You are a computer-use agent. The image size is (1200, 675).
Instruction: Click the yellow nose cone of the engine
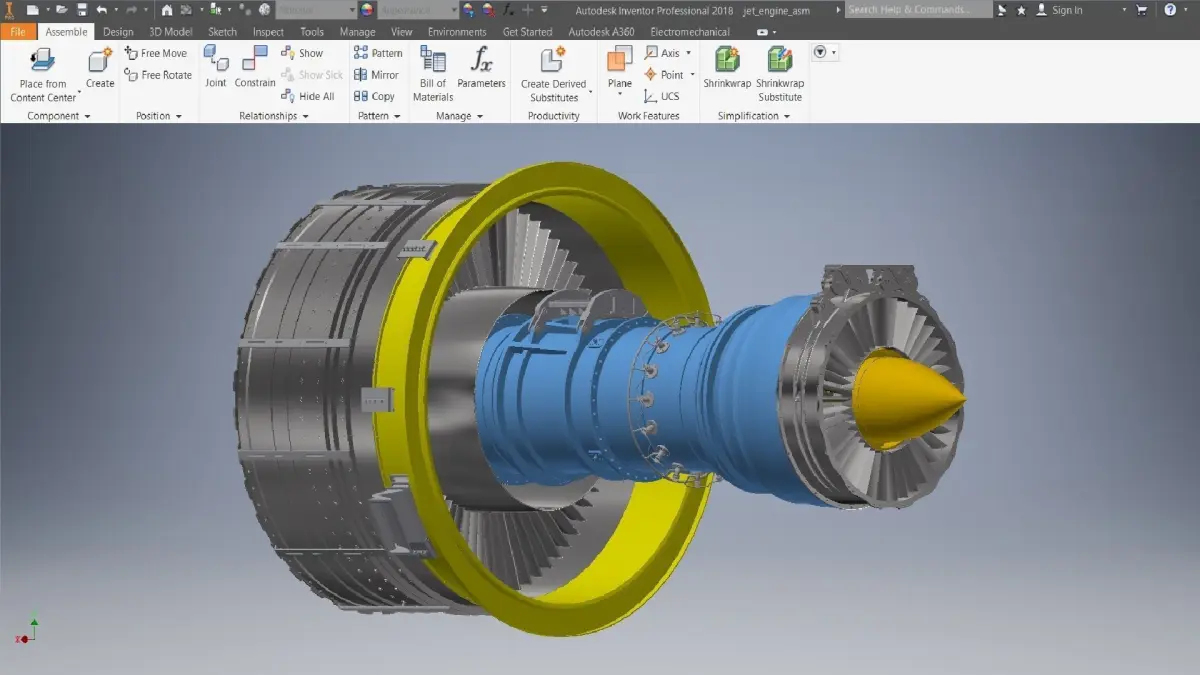tap(906, 398)
